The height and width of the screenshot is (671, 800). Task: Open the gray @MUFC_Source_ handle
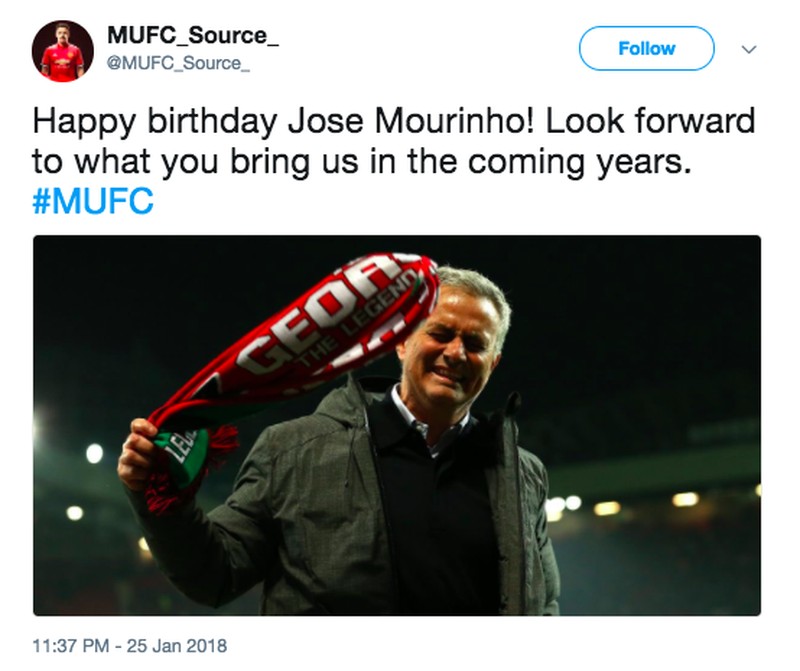178,63
